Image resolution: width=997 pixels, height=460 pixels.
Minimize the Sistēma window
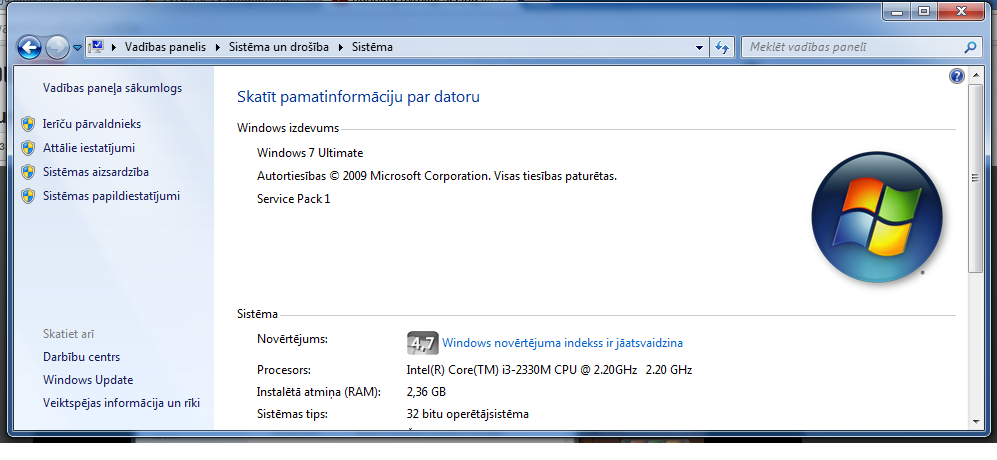coord(897,11)
